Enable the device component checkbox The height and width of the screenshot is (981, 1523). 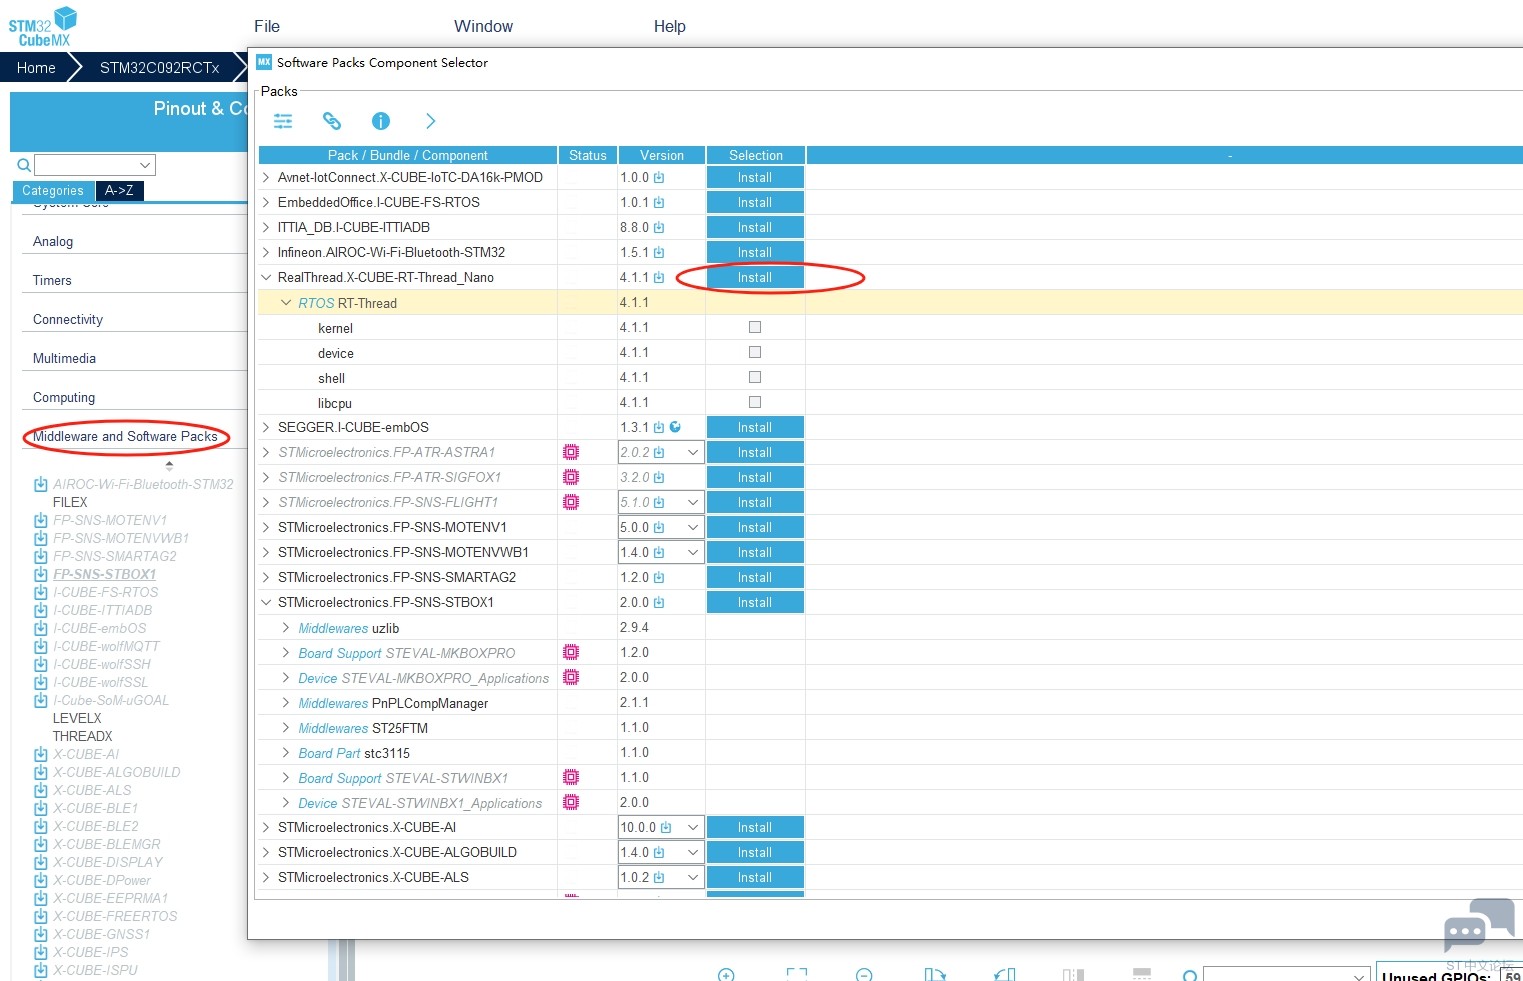[x=755, y=352]
